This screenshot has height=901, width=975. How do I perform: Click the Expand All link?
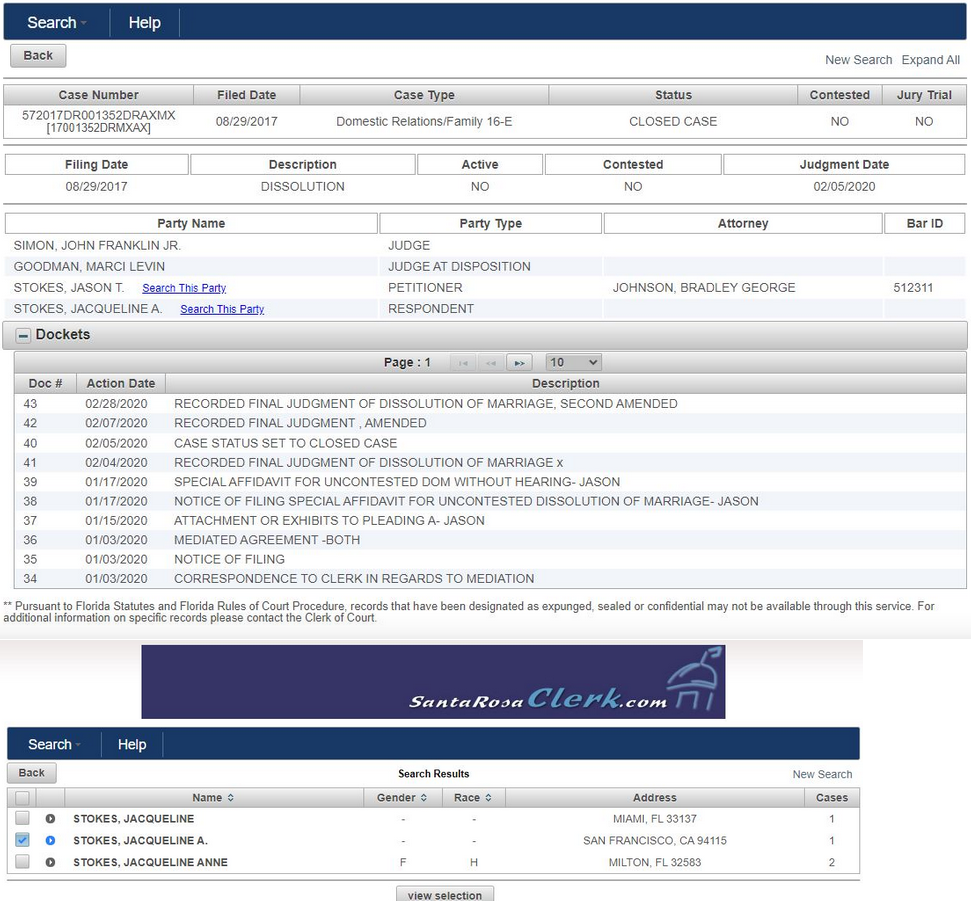(930, 60)
